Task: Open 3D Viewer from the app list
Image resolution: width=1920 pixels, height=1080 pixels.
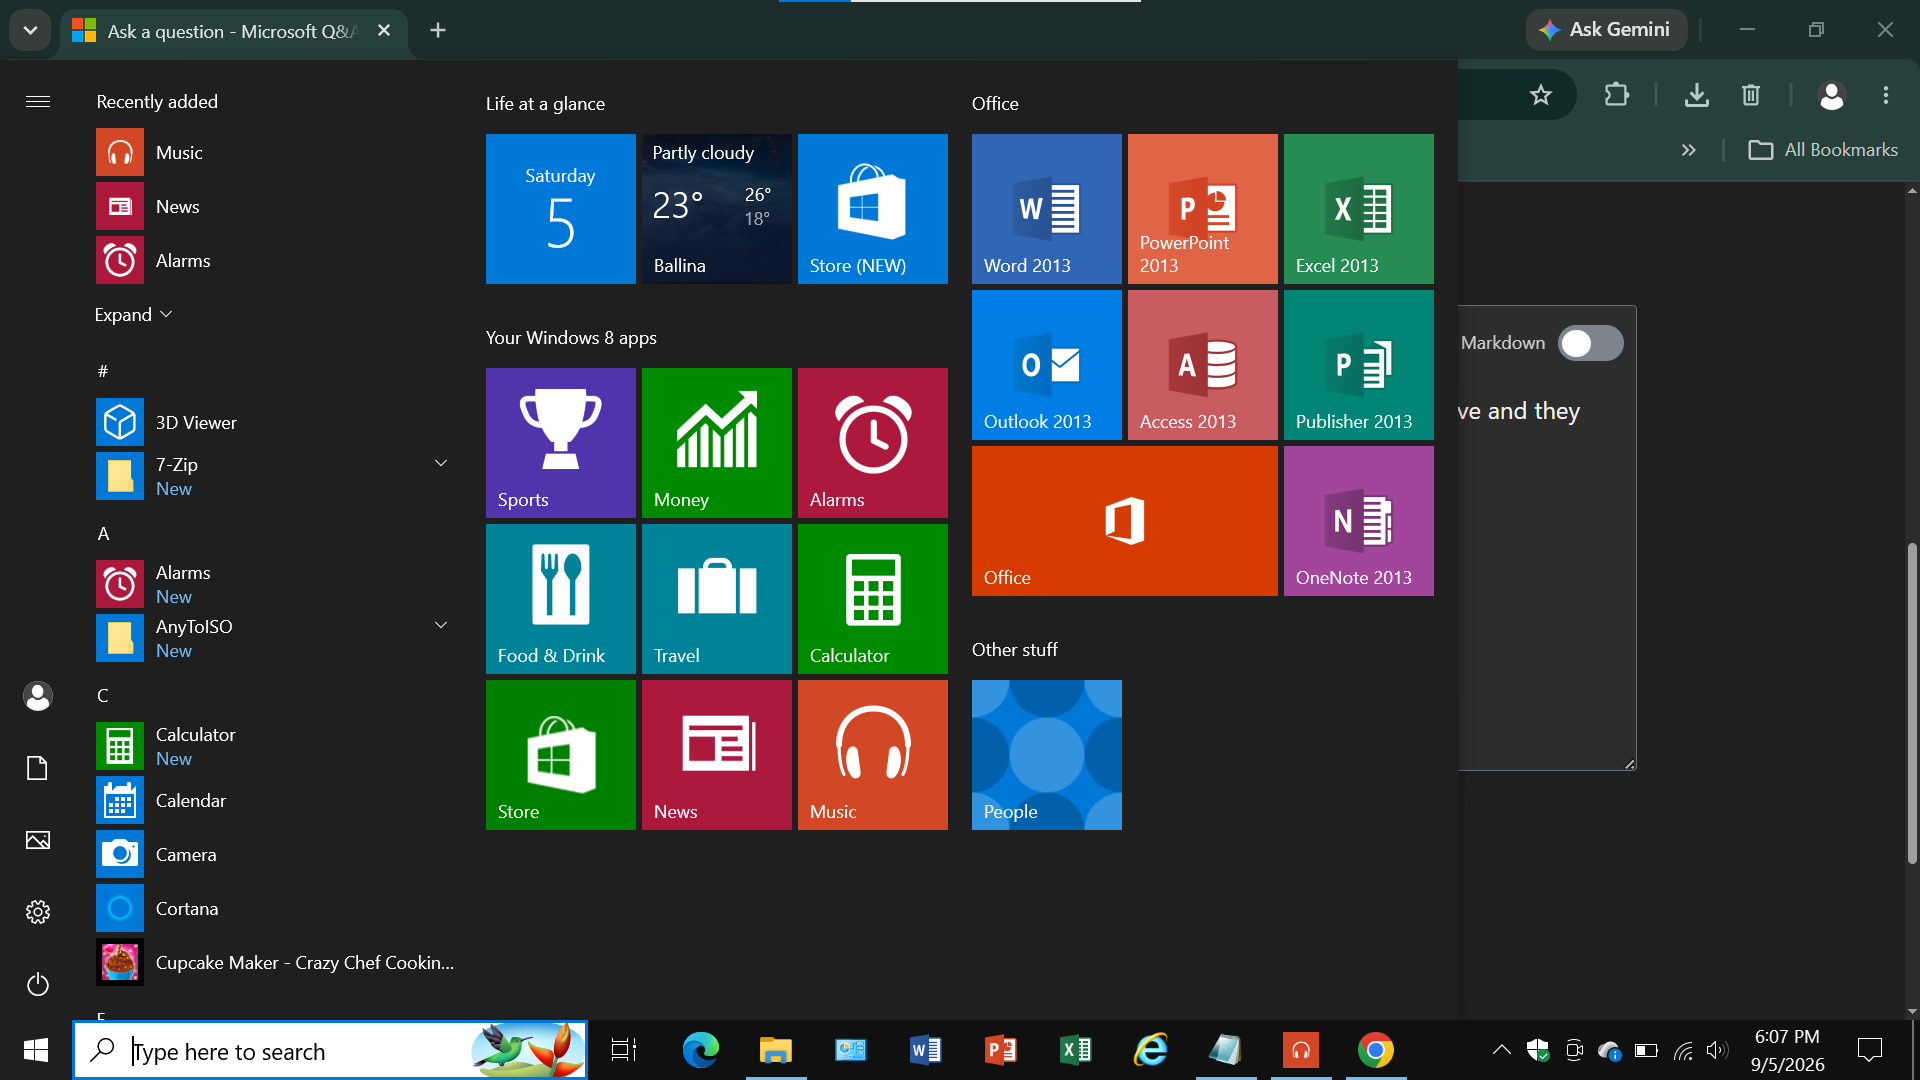Action: pyautogui.click(x=275, y=422)
